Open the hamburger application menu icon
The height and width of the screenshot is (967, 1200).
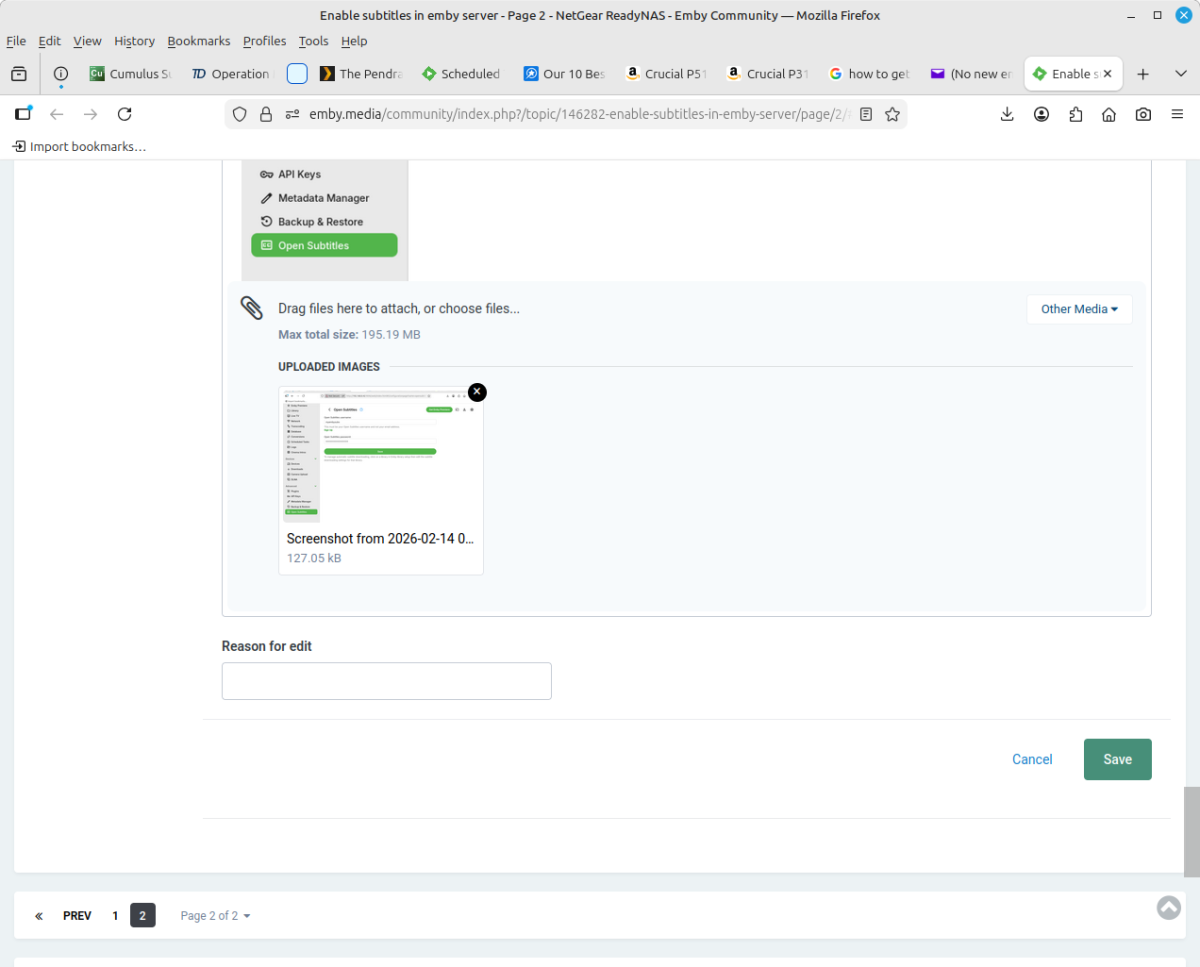click(x=1177, y=114)
